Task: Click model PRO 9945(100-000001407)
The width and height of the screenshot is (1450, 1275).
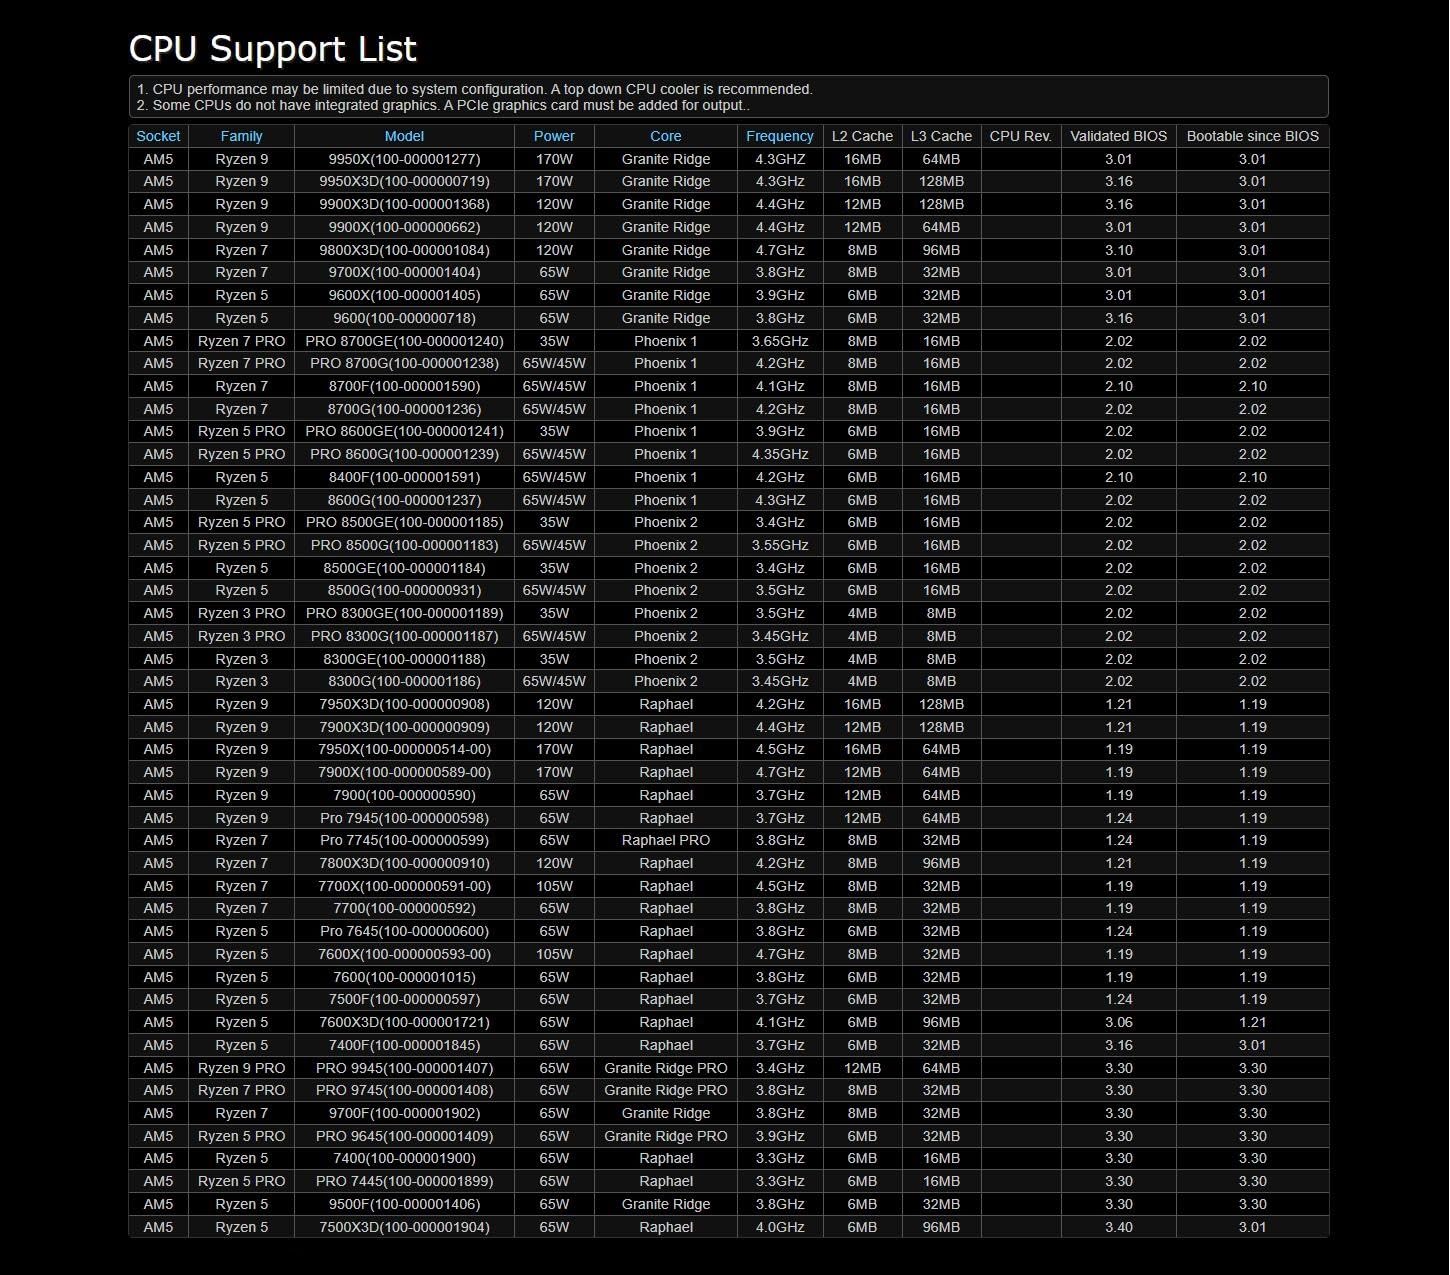Action: click(404, 1068)
